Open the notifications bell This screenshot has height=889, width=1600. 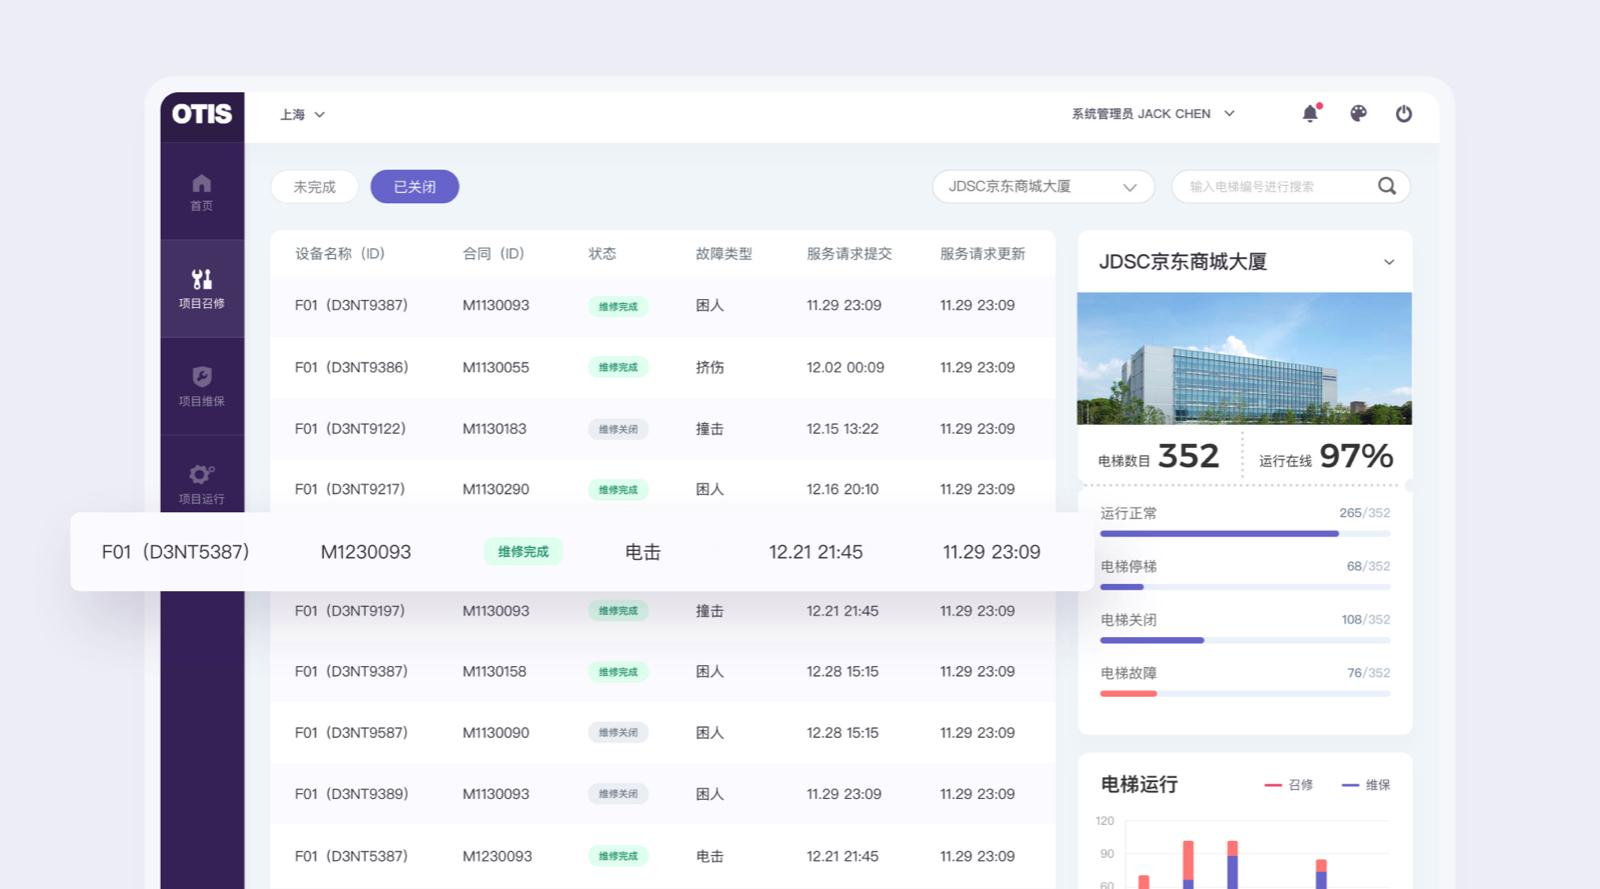[1311, 113]
